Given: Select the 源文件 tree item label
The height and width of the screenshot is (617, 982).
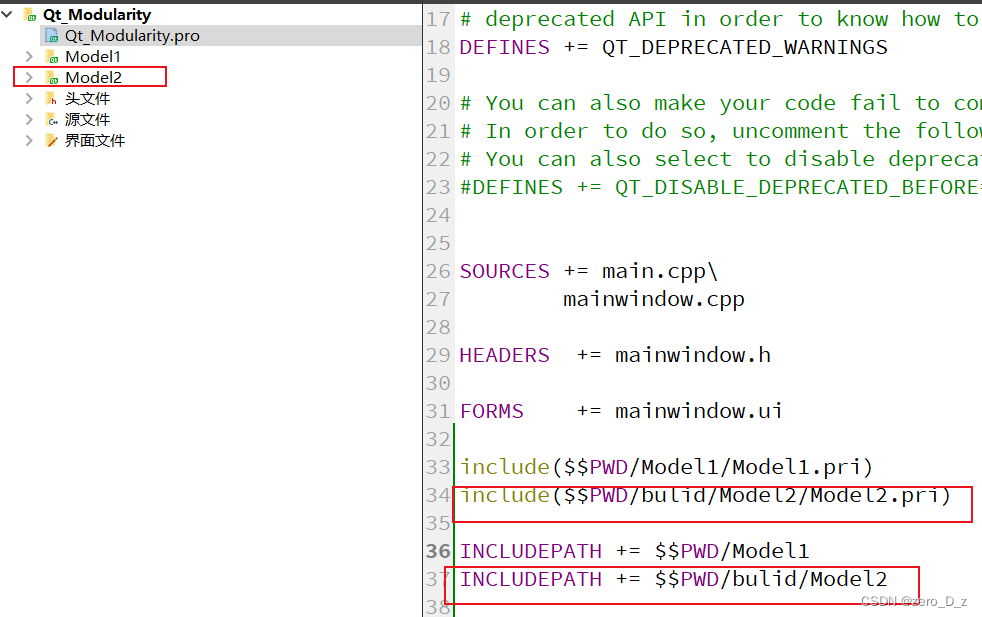Looking at the screenshot, I should coord(87,120).
